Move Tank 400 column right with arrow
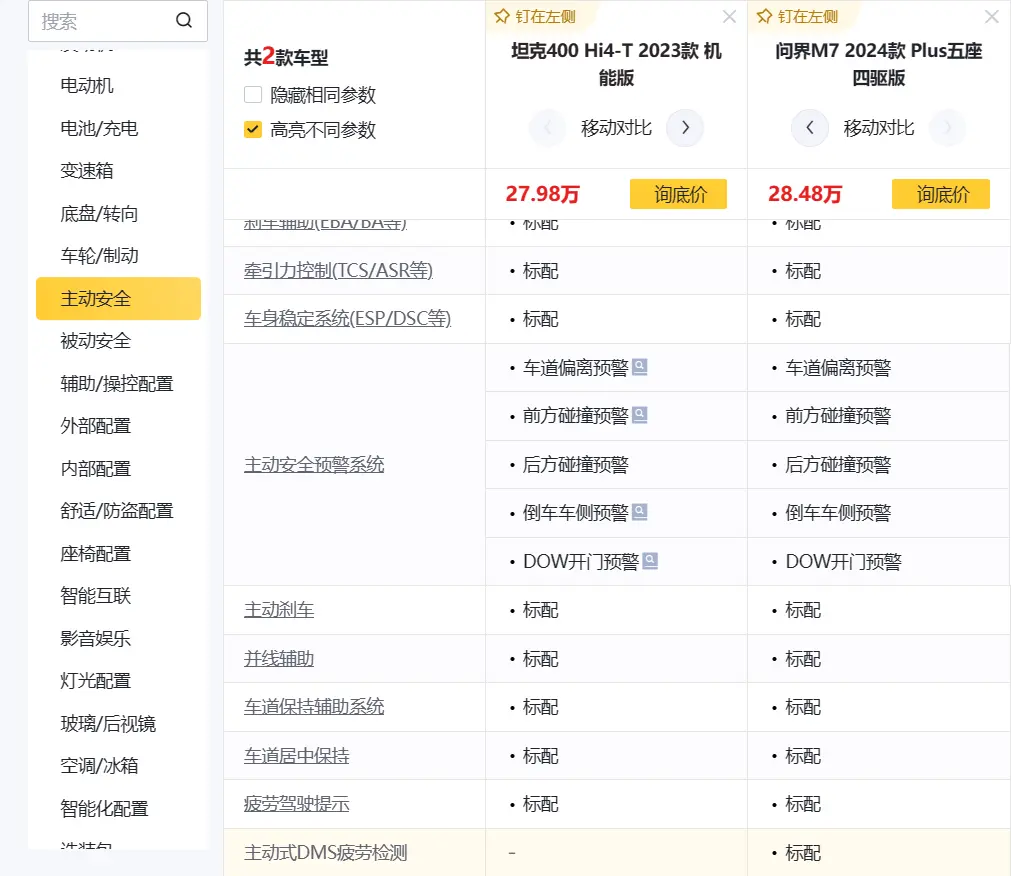This screenshot has width=1011, height=876. pos(685,128)
